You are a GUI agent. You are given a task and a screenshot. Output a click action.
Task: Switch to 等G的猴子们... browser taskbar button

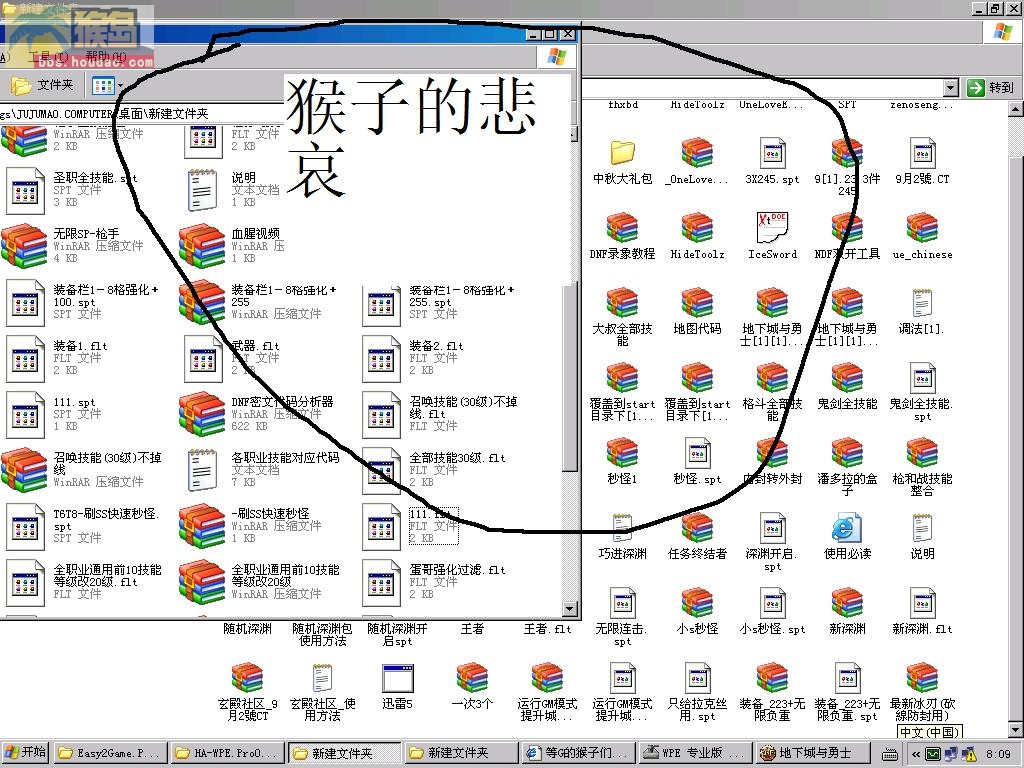(578, 753)
